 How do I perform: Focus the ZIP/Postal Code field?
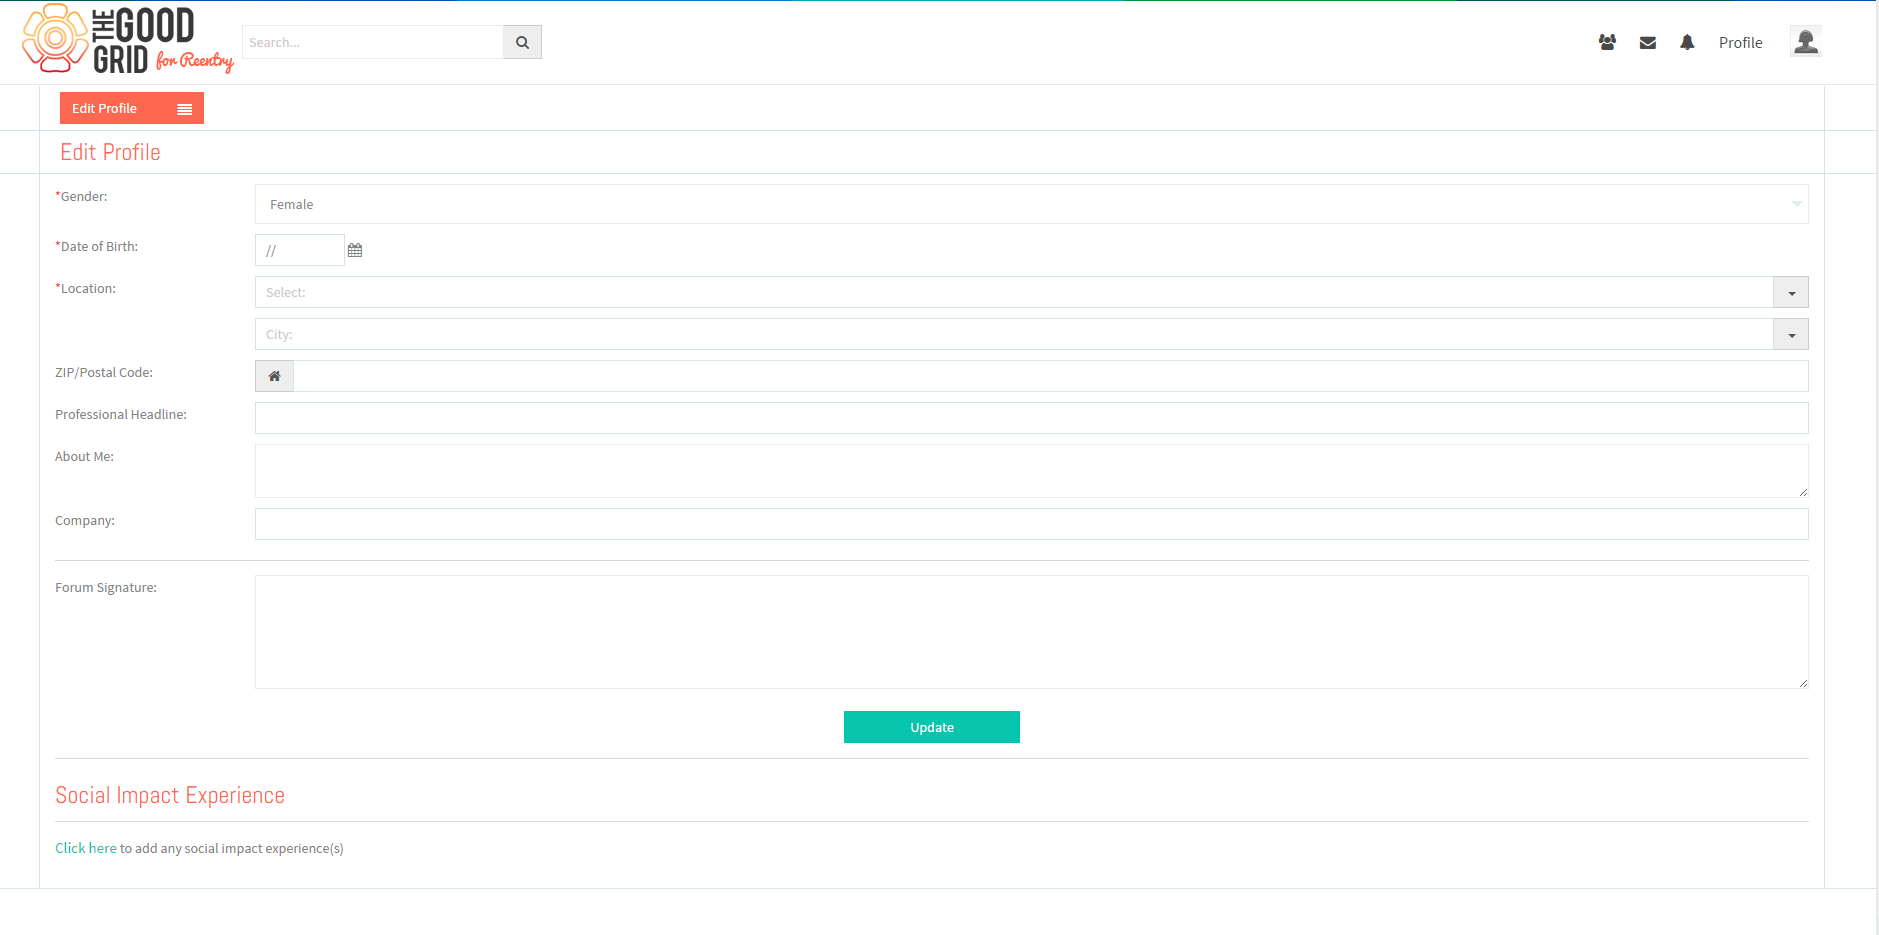[1051, 376]
